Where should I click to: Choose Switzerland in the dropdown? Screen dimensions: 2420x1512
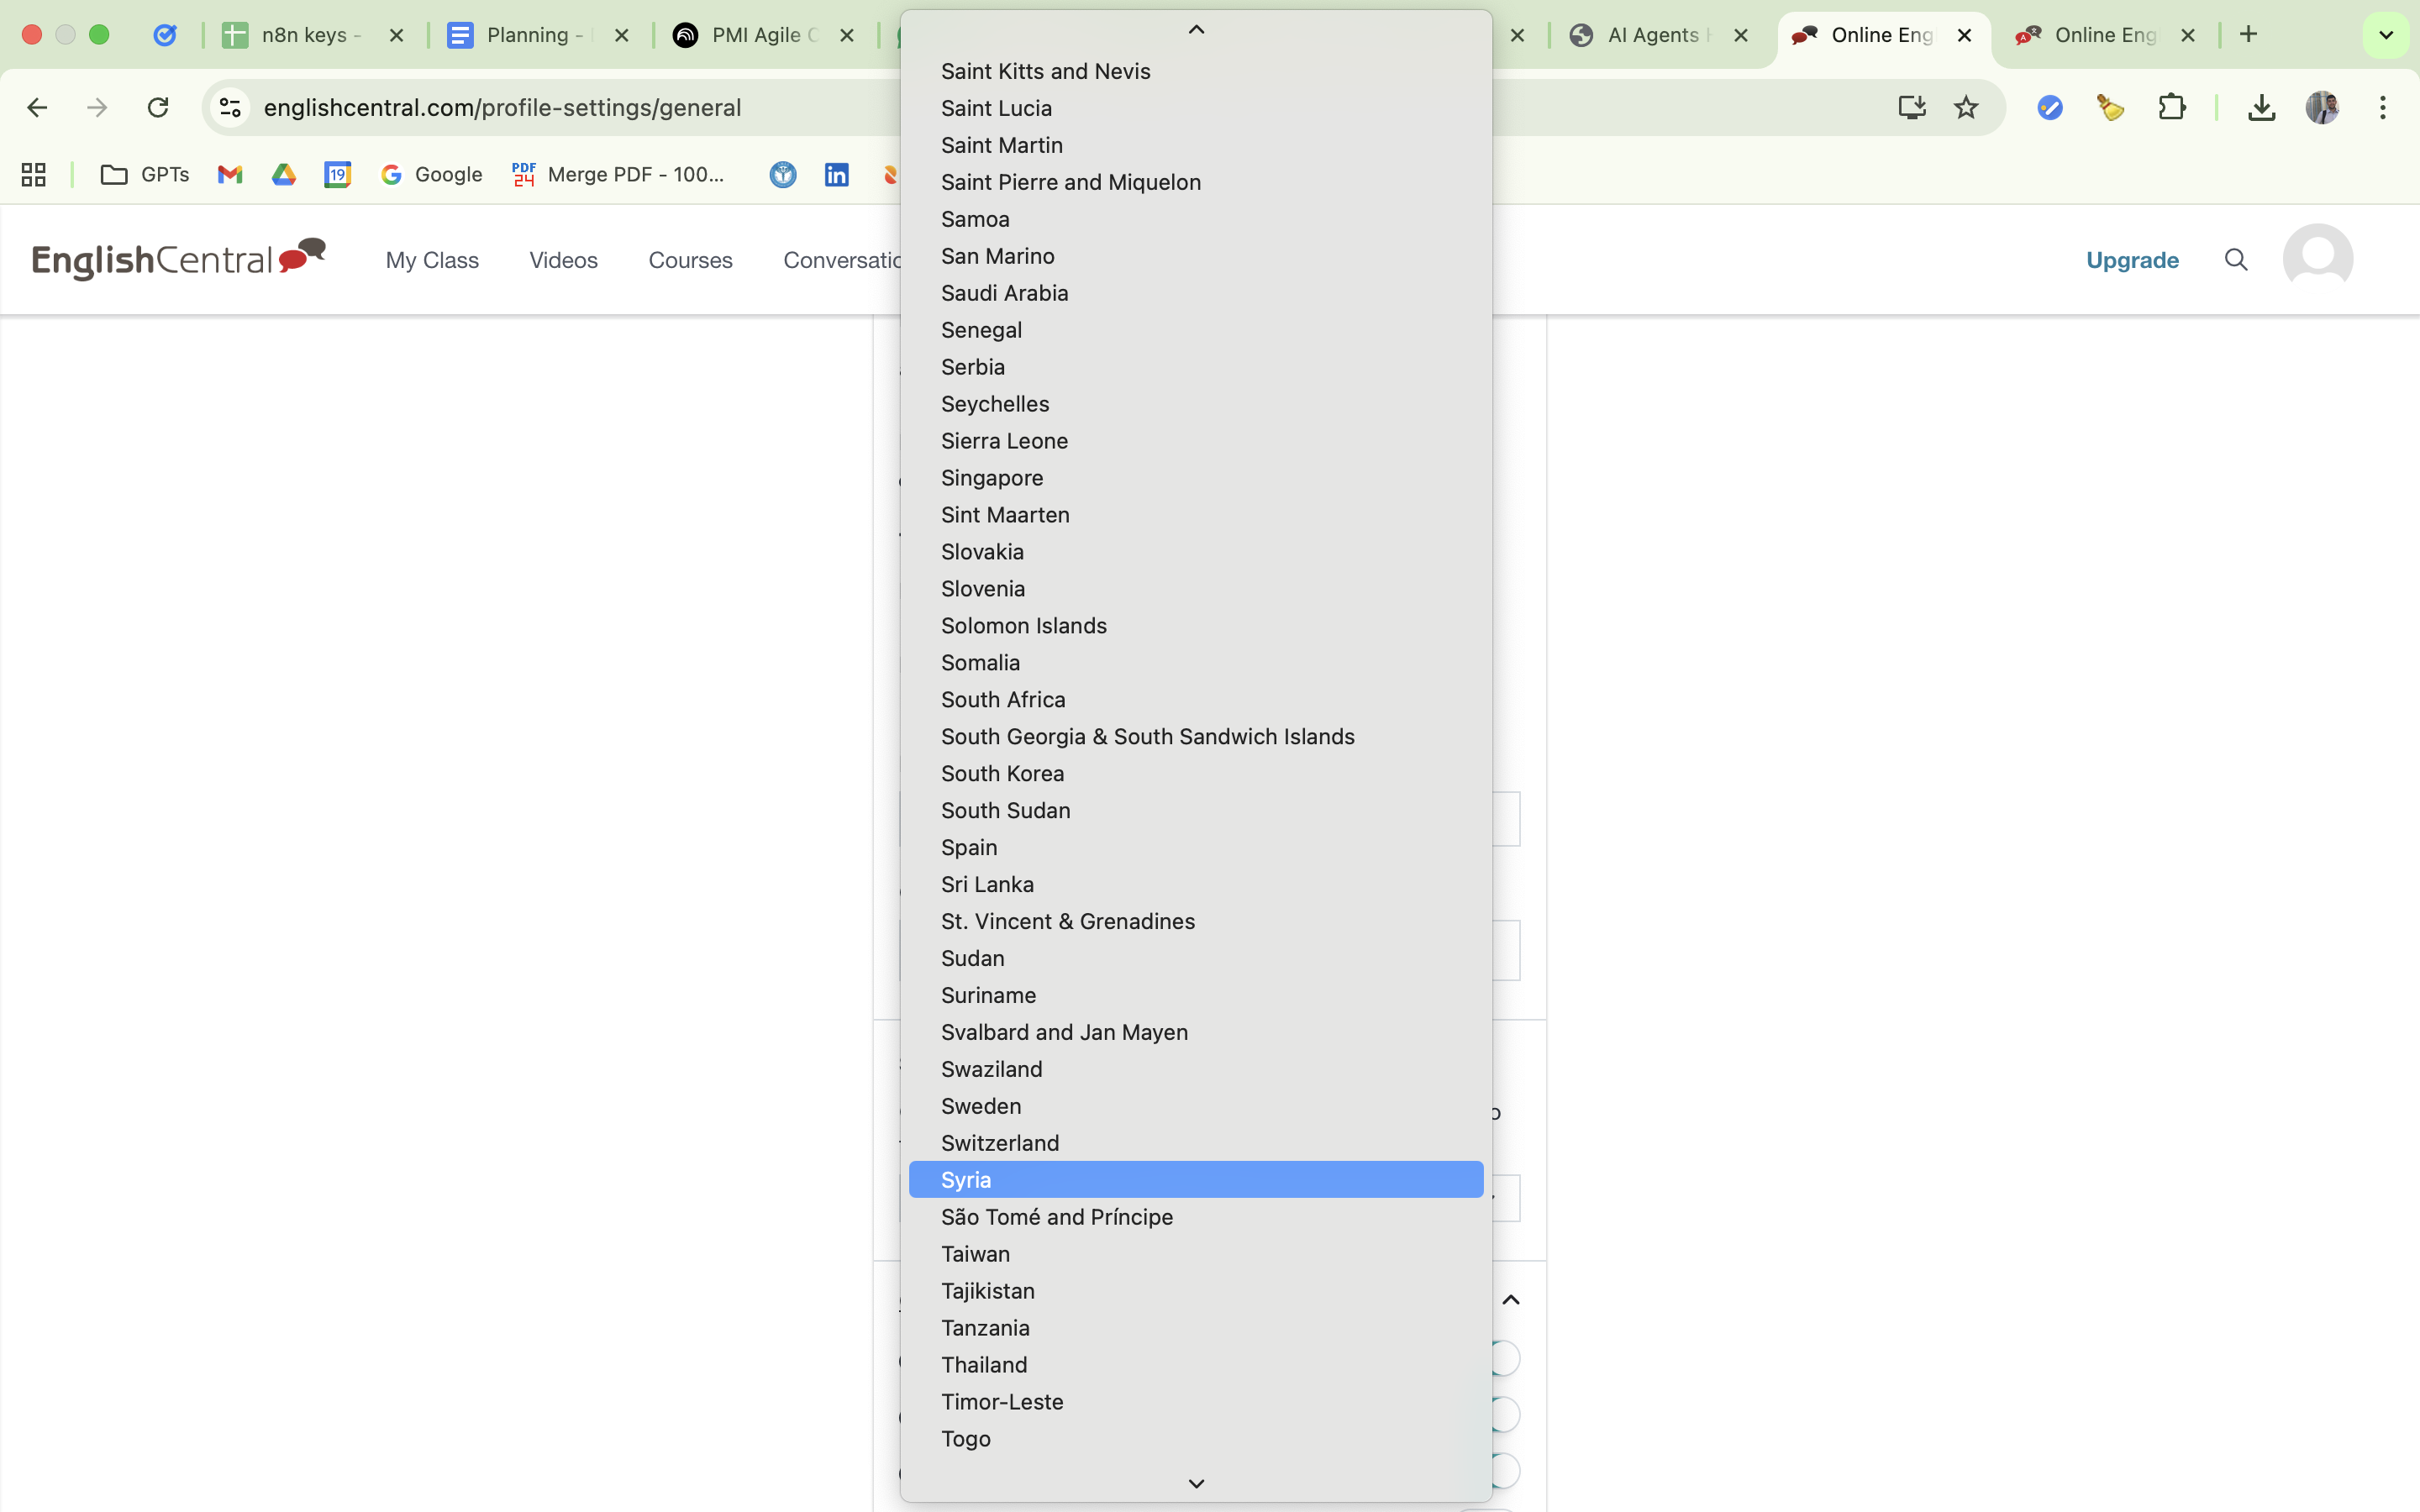coord(999,1143)
